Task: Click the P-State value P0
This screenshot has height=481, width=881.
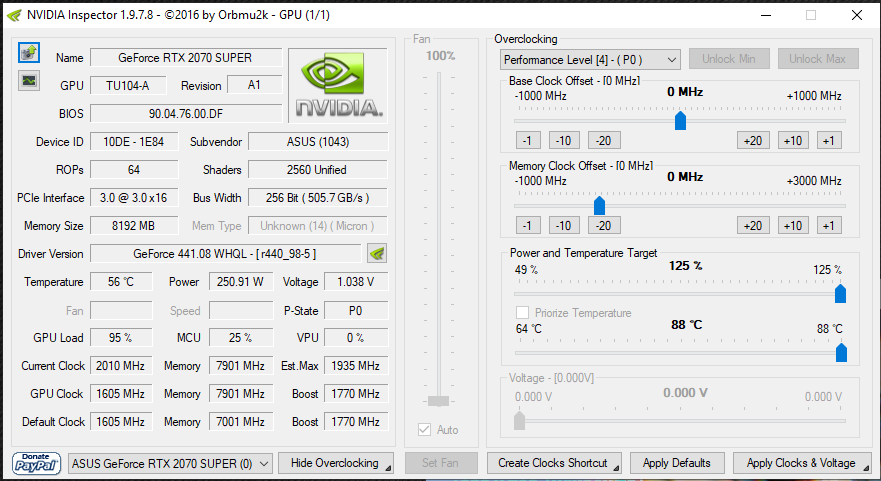Action: 356,311
